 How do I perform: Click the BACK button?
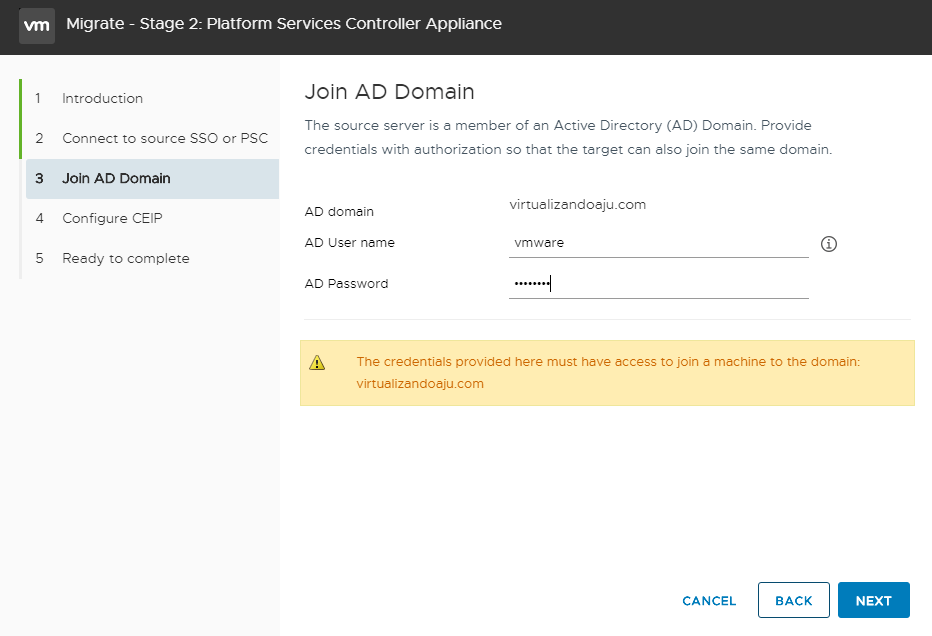coord(793,600)
